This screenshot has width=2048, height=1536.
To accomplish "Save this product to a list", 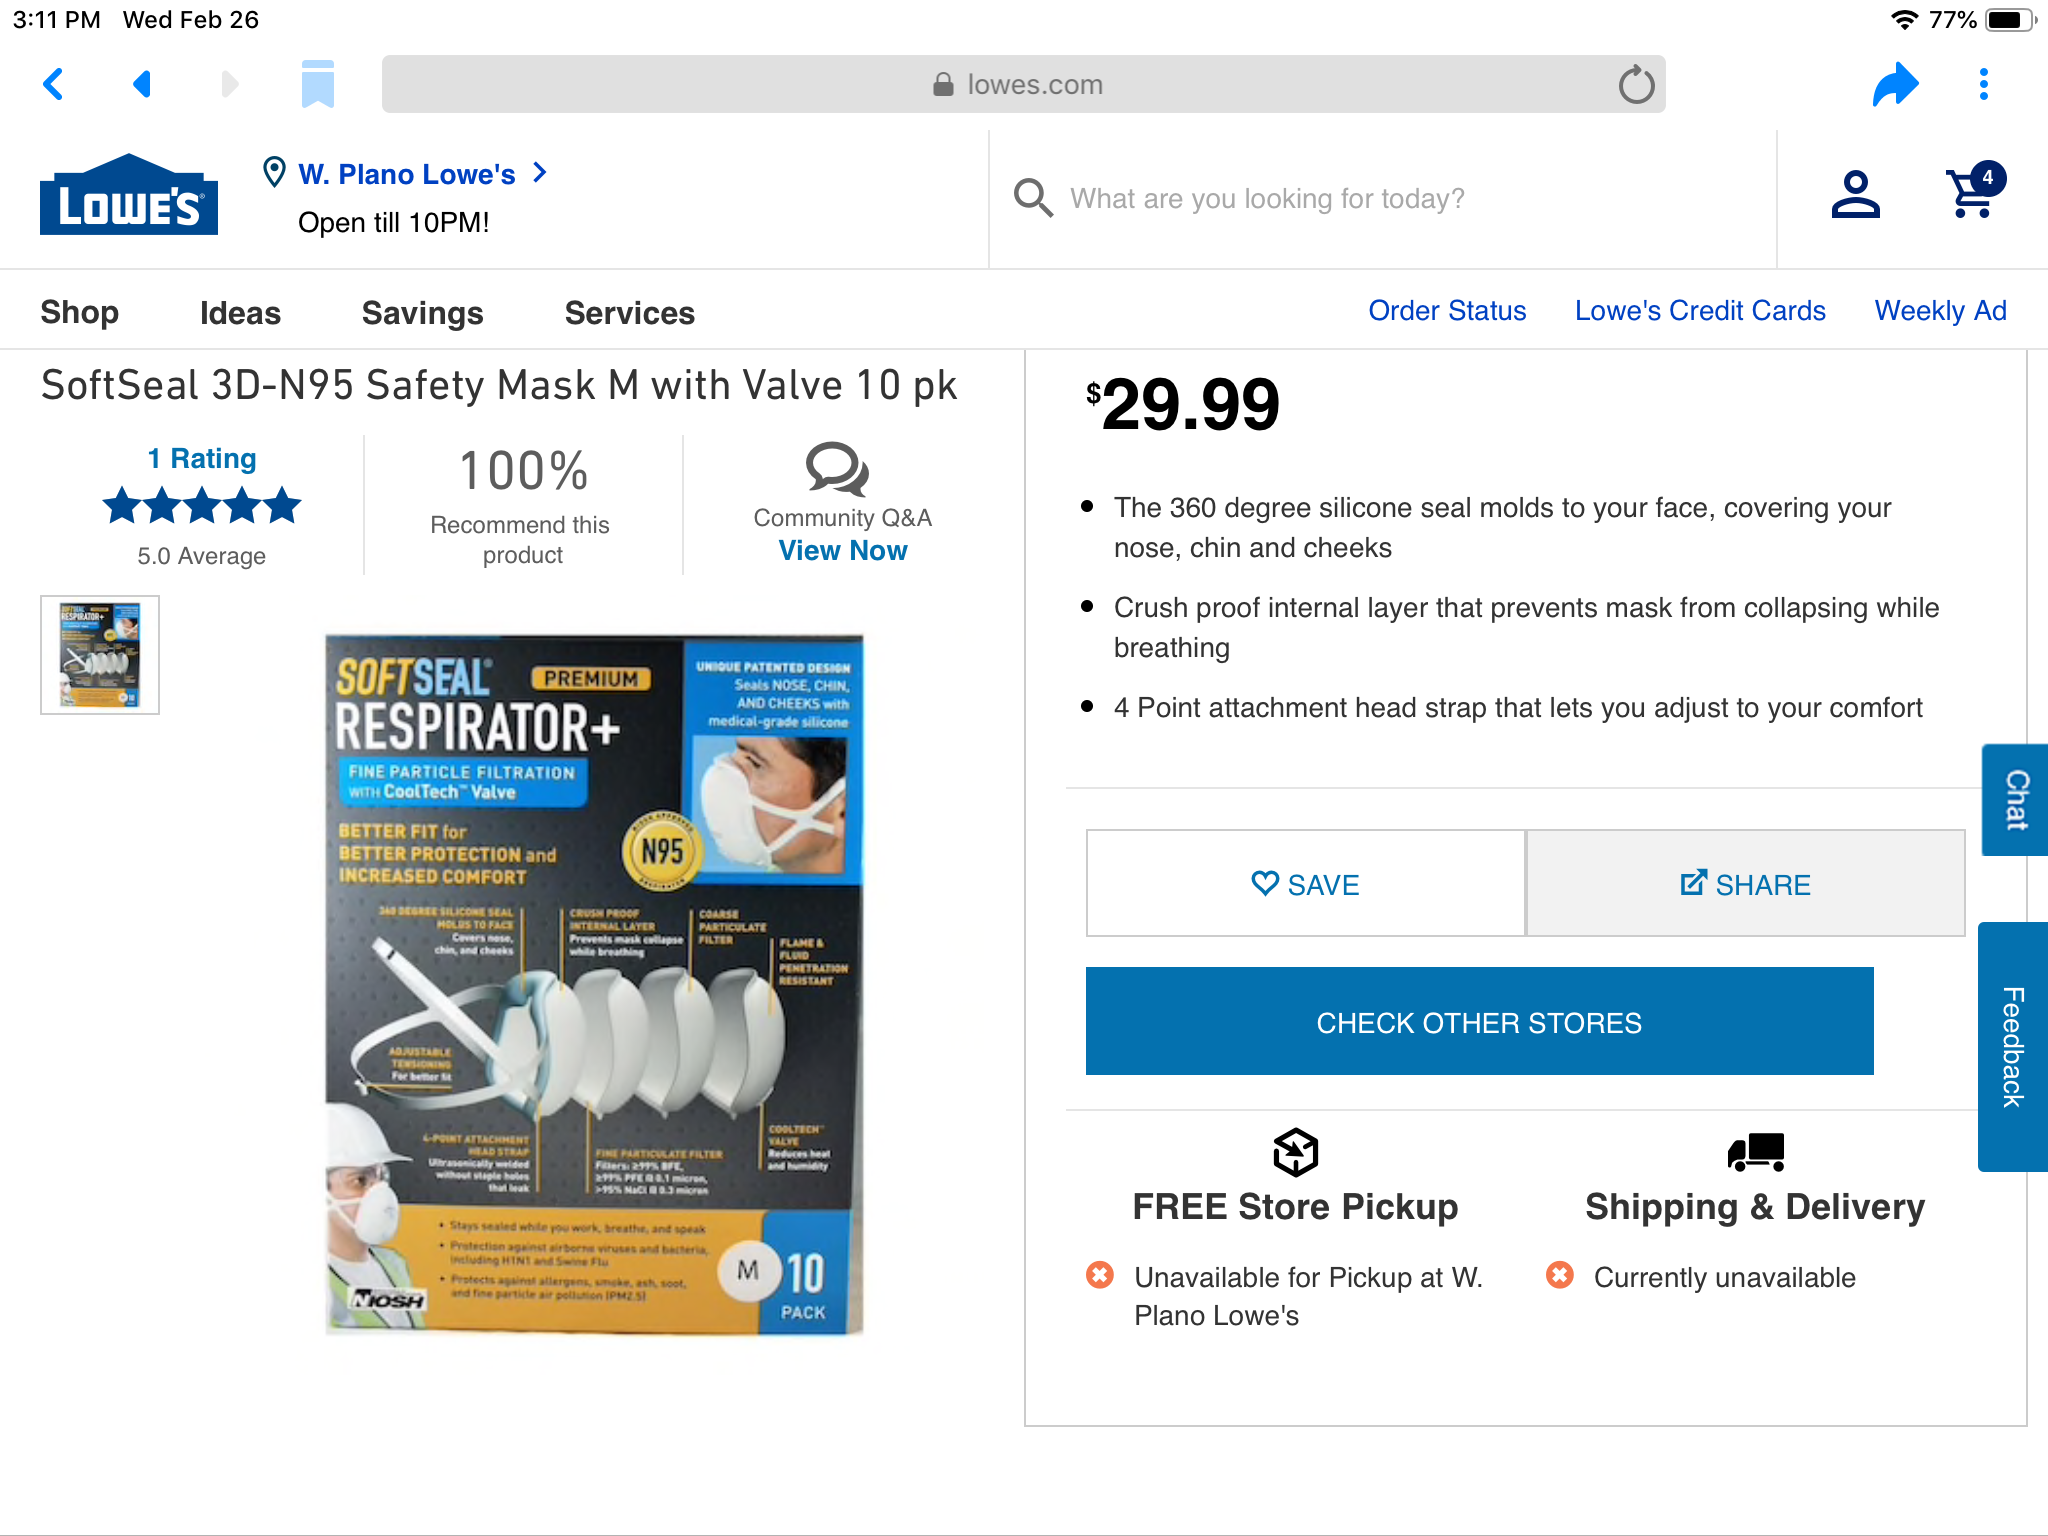I will (x=1305, y=884).
